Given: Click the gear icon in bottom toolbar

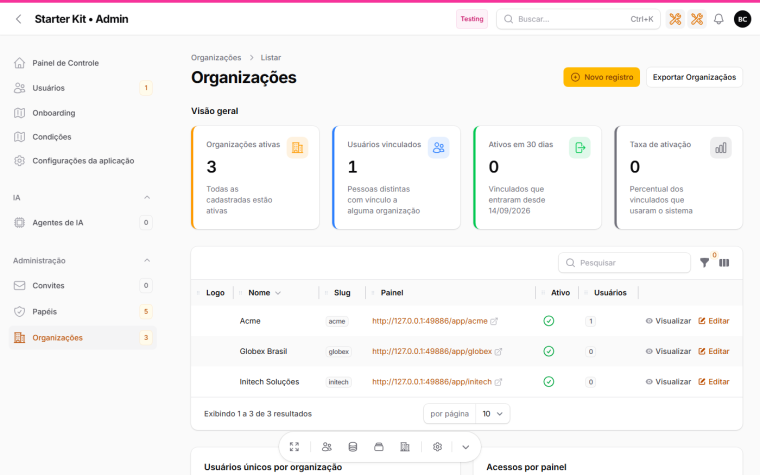Looking at the screenshot, I should [x=438, y=447].
